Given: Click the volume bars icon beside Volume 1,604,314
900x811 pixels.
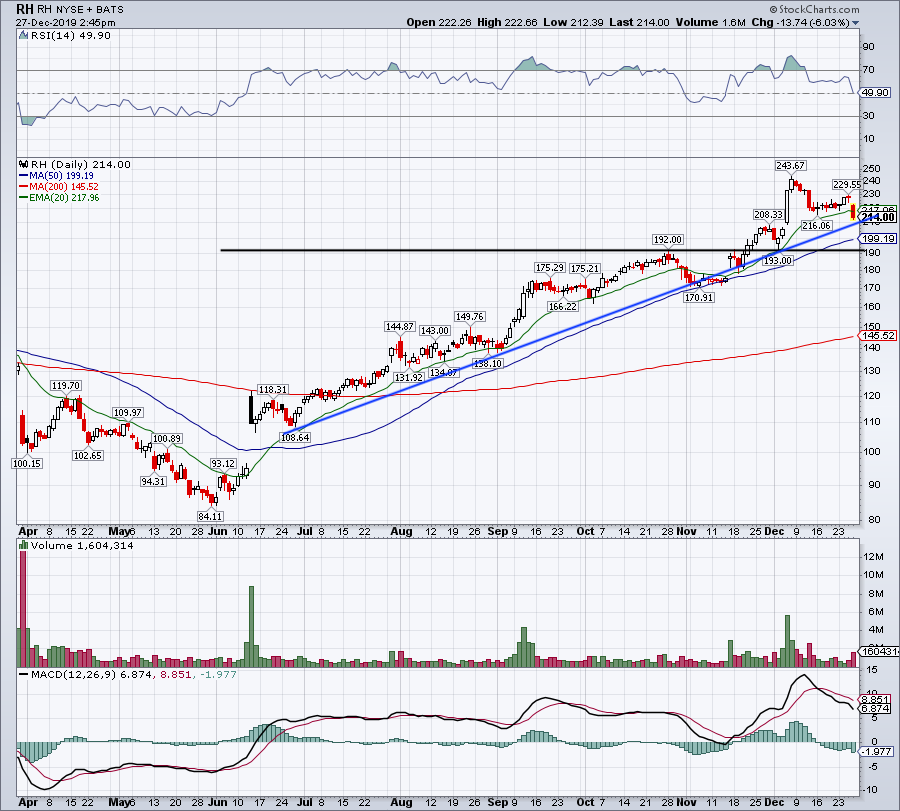Looking at the screenshot, I should point(24,546).
